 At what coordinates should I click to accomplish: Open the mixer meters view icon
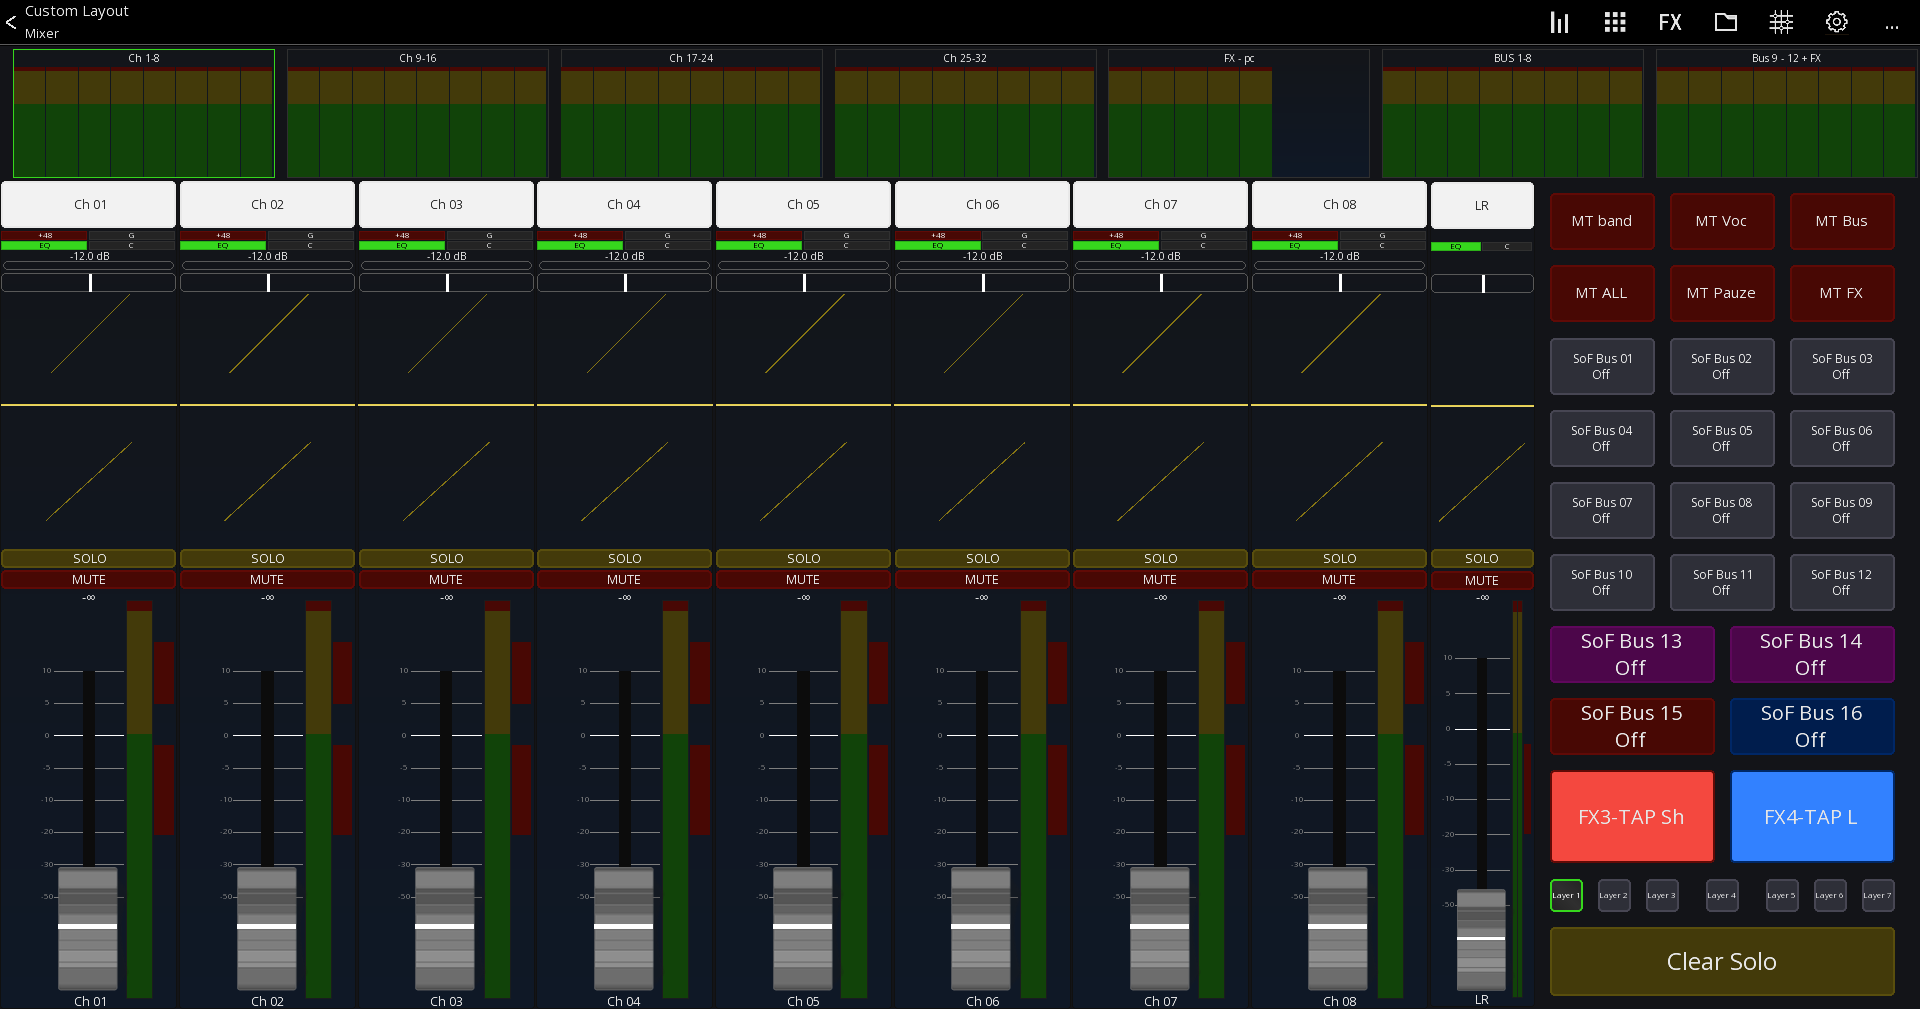click(1559, 22)
